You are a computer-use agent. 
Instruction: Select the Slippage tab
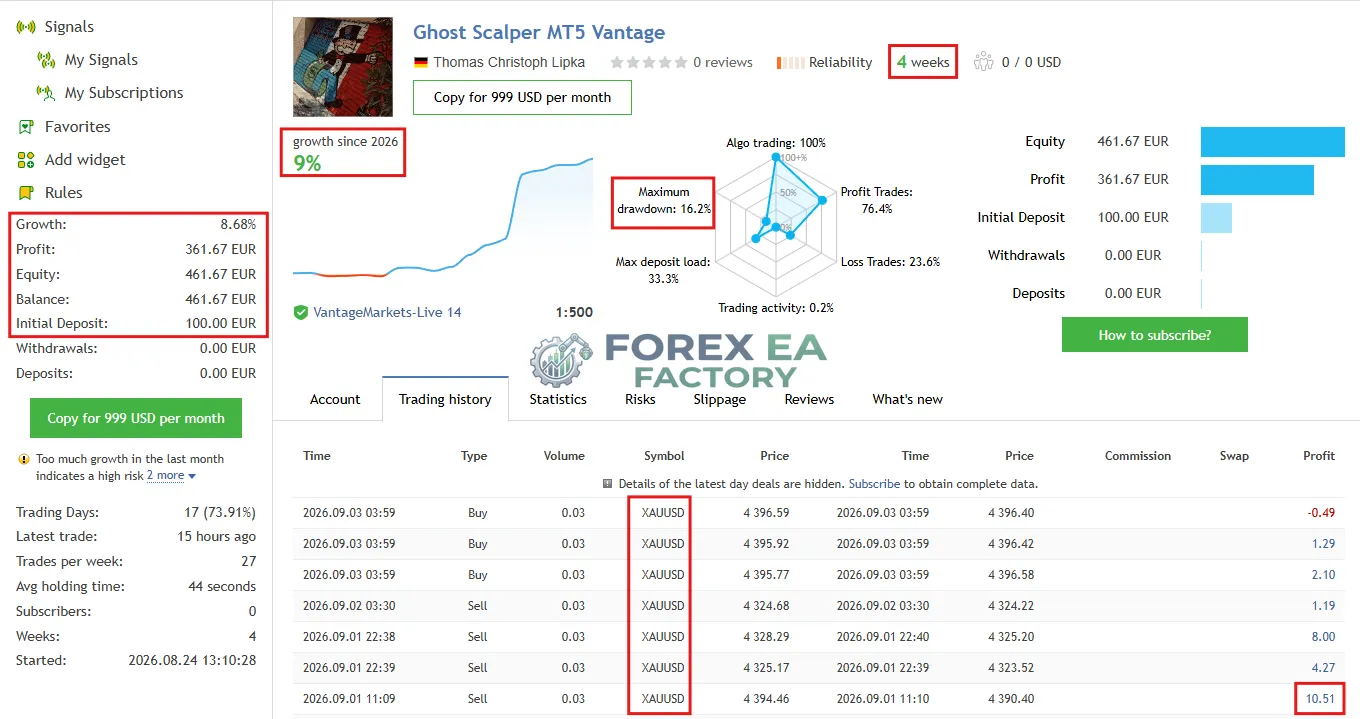[x=720, y=399]
